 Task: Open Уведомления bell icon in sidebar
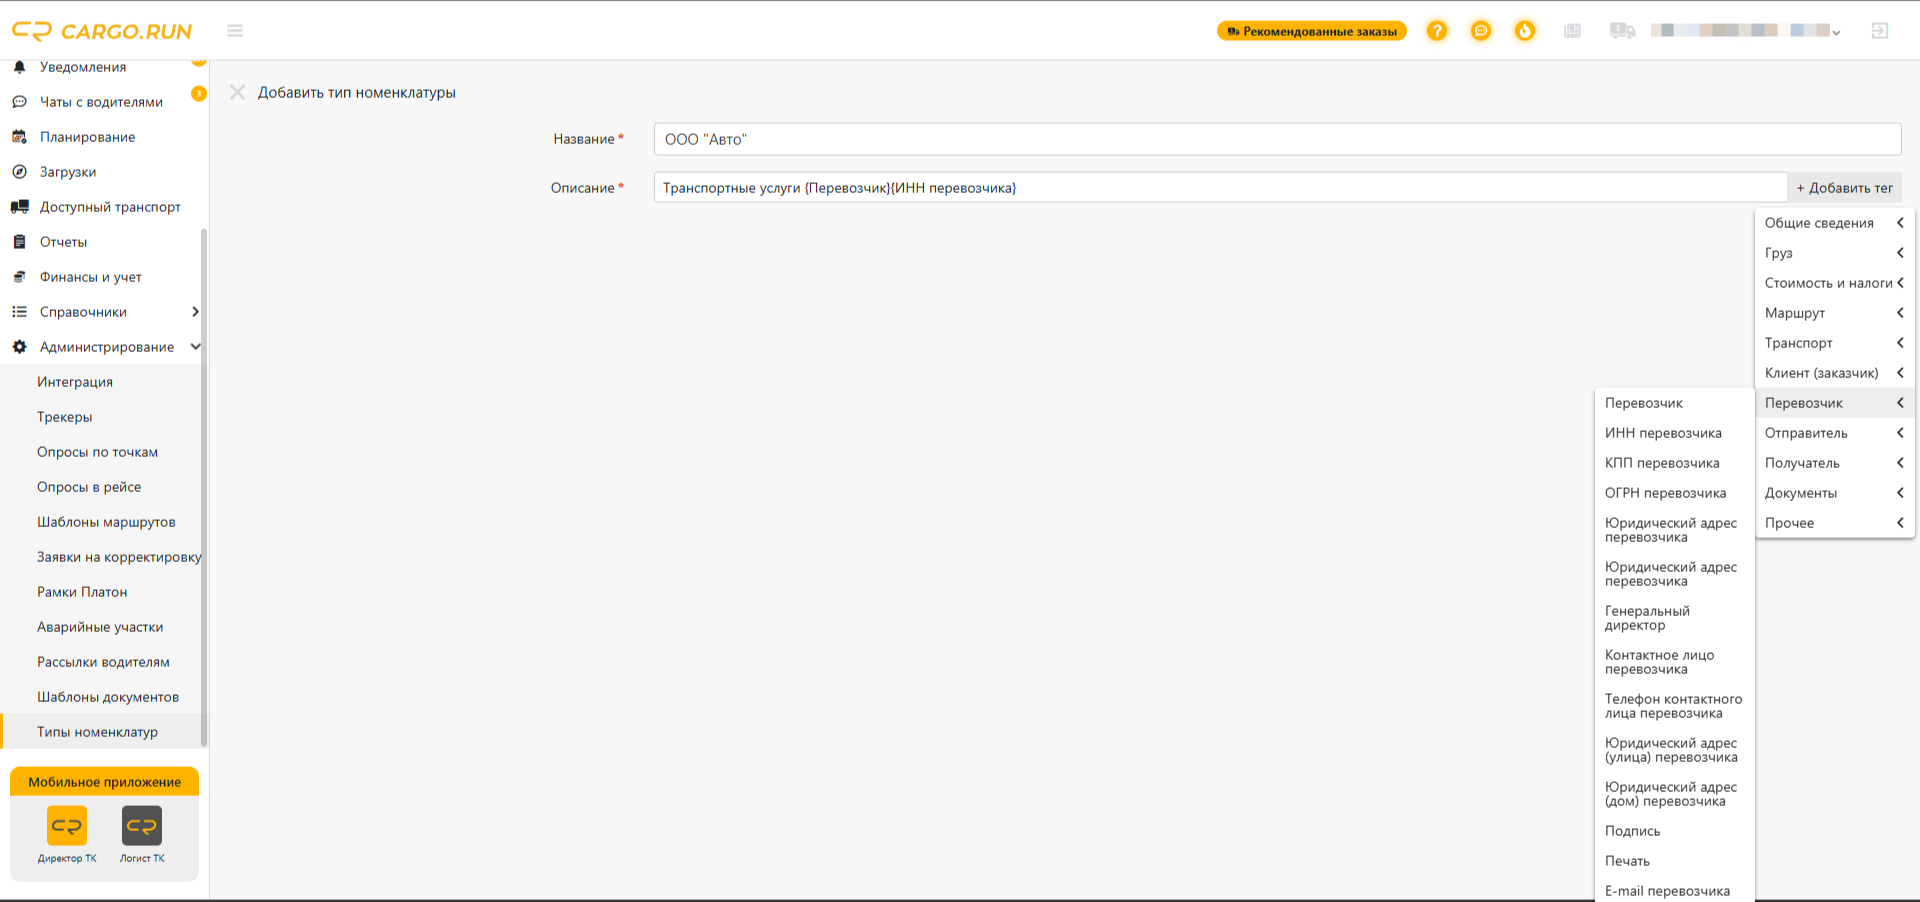pos(19,67)
